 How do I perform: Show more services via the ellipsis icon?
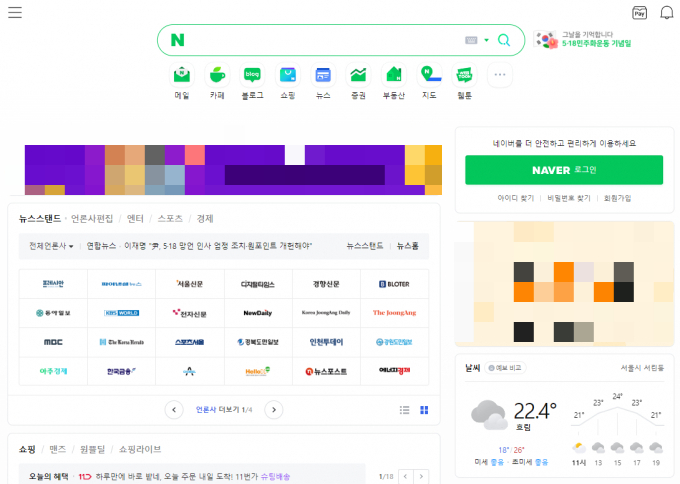[x=500, y=75]
